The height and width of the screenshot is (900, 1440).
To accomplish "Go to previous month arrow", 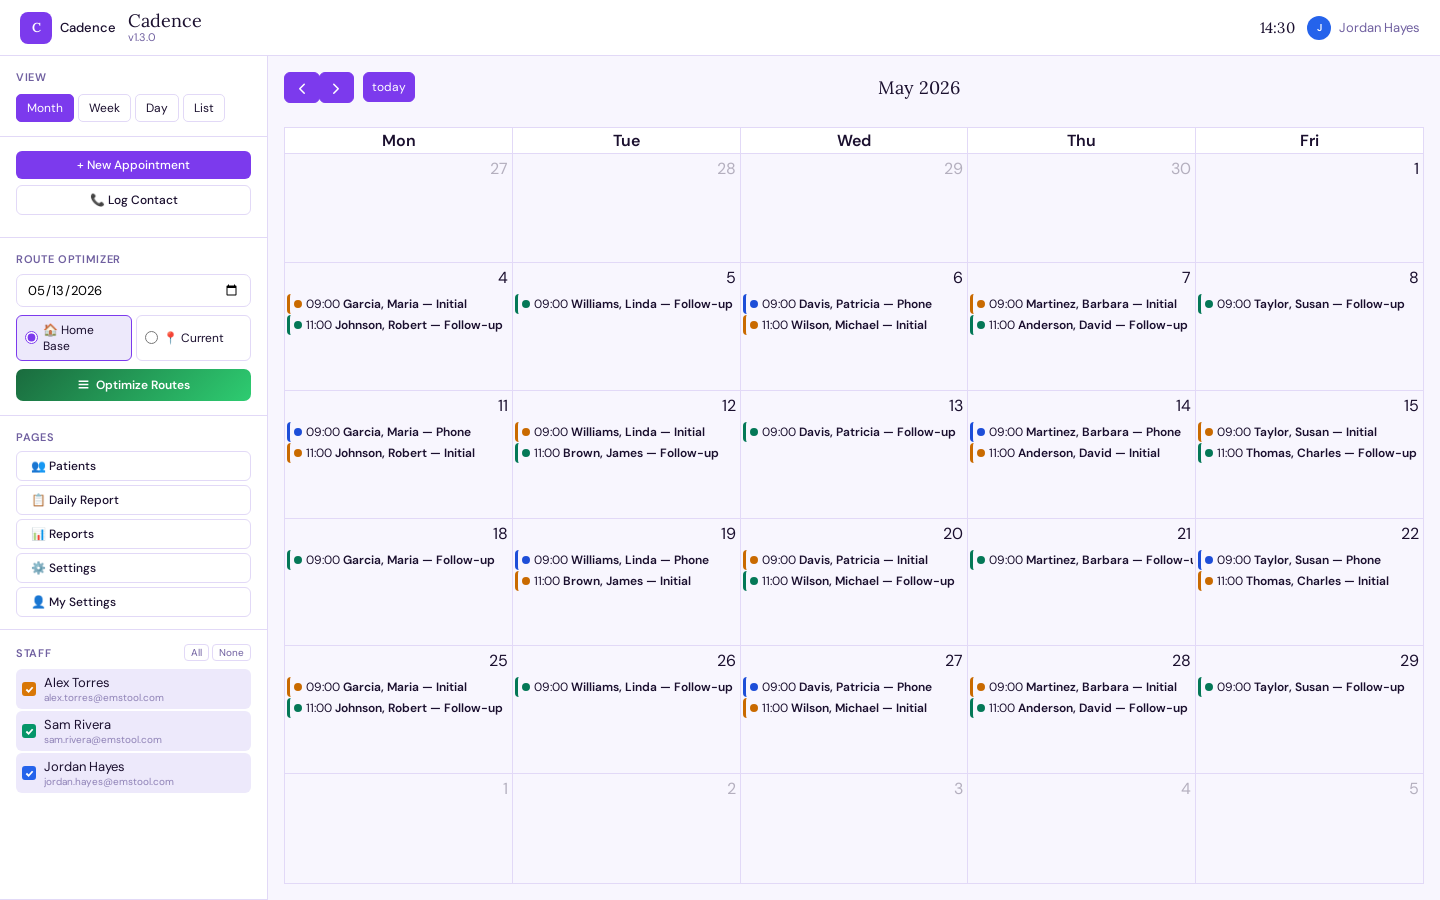I will click(302, 88).
